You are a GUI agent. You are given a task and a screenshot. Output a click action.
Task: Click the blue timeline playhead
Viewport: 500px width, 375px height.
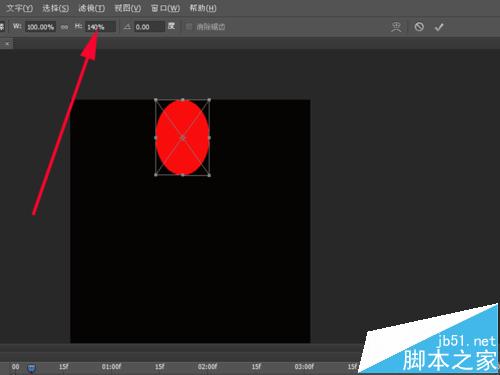(x=31, y=368)
